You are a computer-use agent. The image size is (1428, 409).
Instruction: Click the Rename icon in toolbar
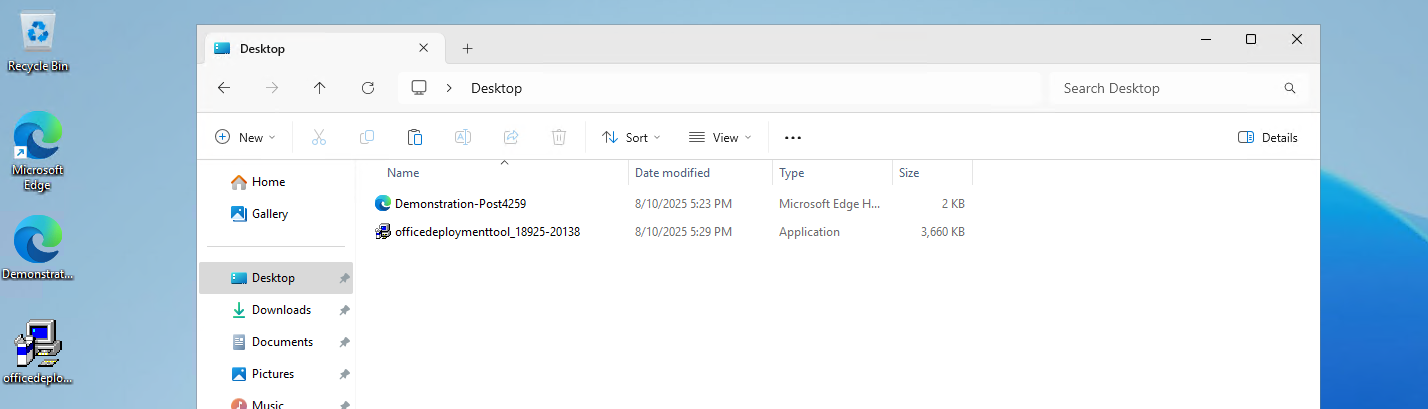(x=463, y=138)
